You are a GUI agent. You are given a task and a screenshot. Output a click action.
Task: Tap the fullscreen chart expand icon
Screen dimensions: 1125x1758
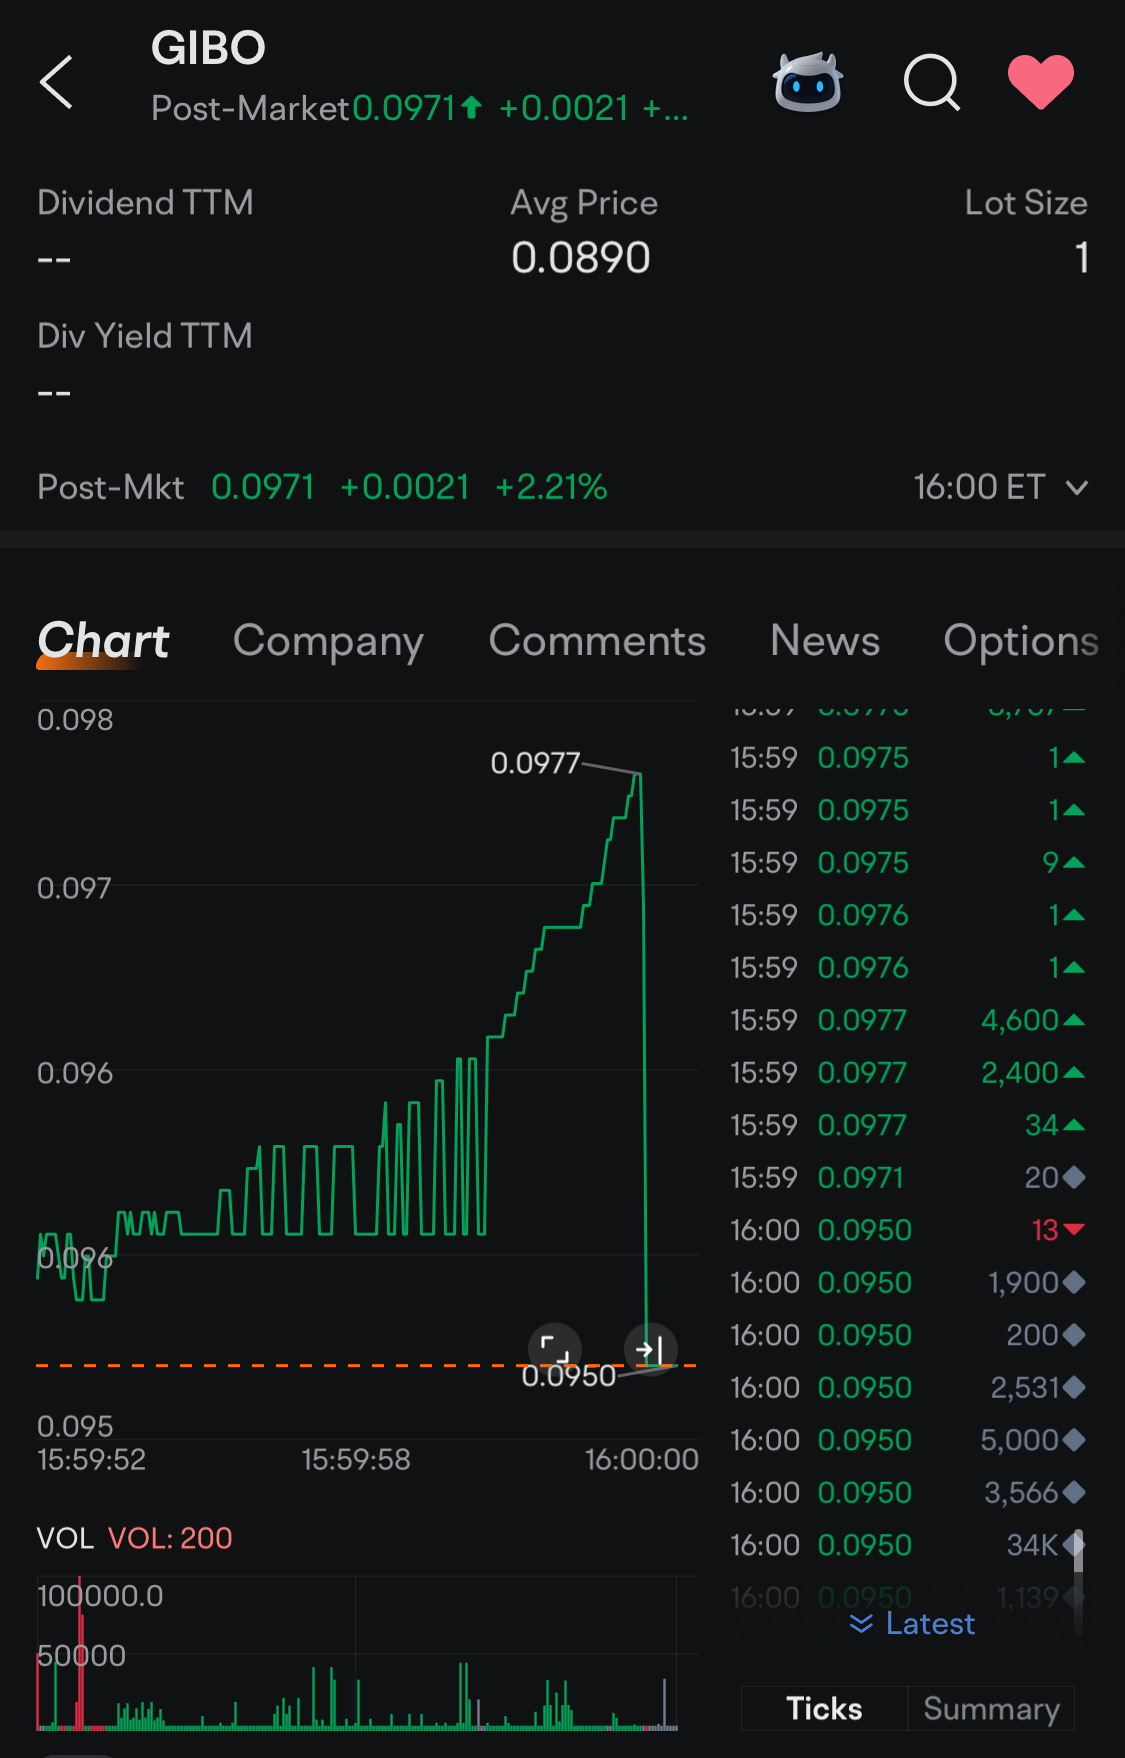click(554, 1349)
